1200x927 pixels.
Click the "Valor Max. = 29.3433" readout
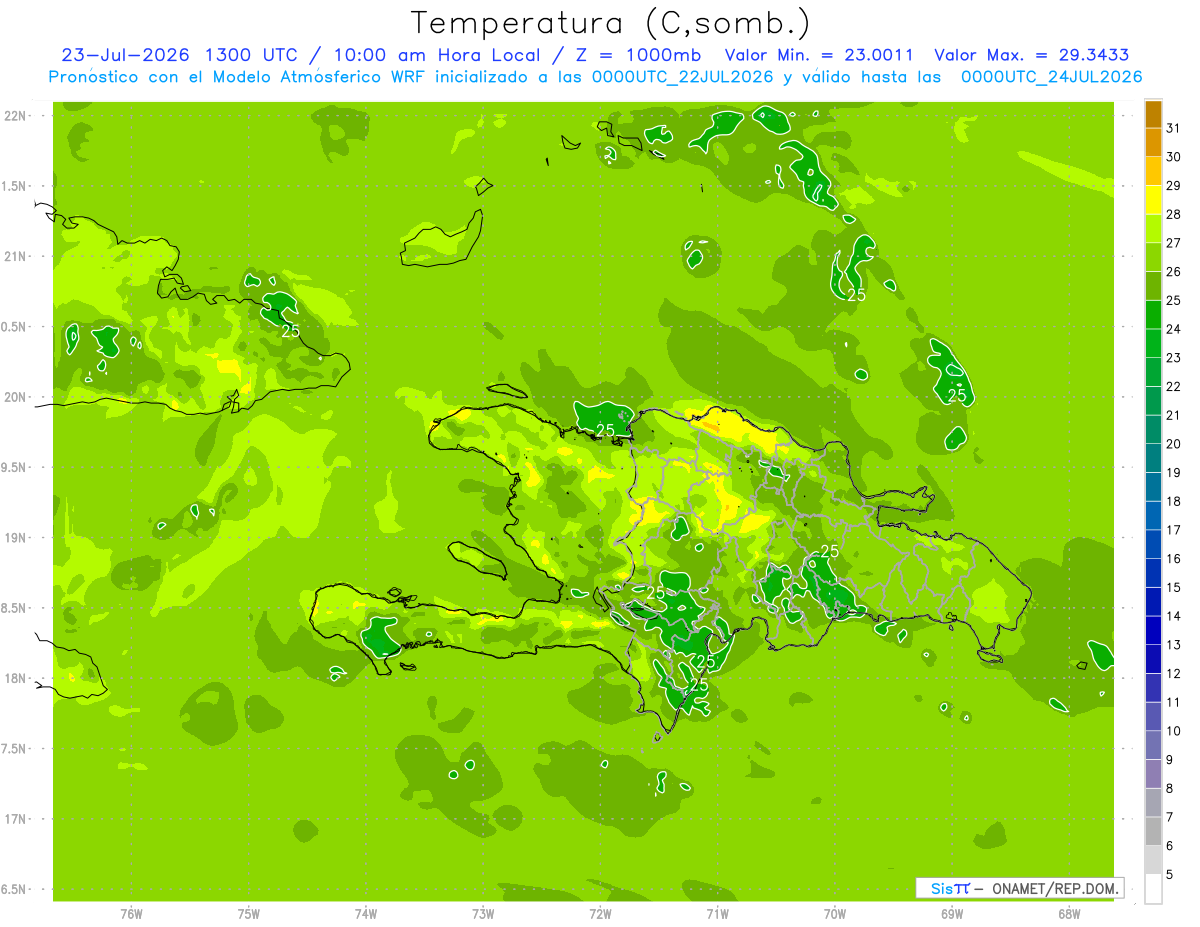point(1032,55)
